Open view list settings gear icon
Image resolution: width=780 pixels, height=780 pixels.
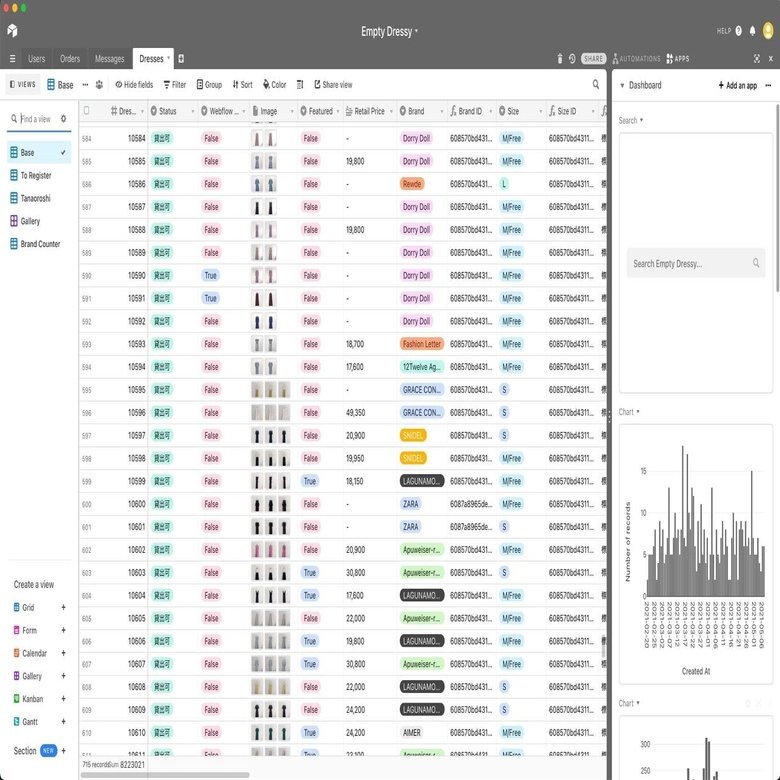coord(64,118)
